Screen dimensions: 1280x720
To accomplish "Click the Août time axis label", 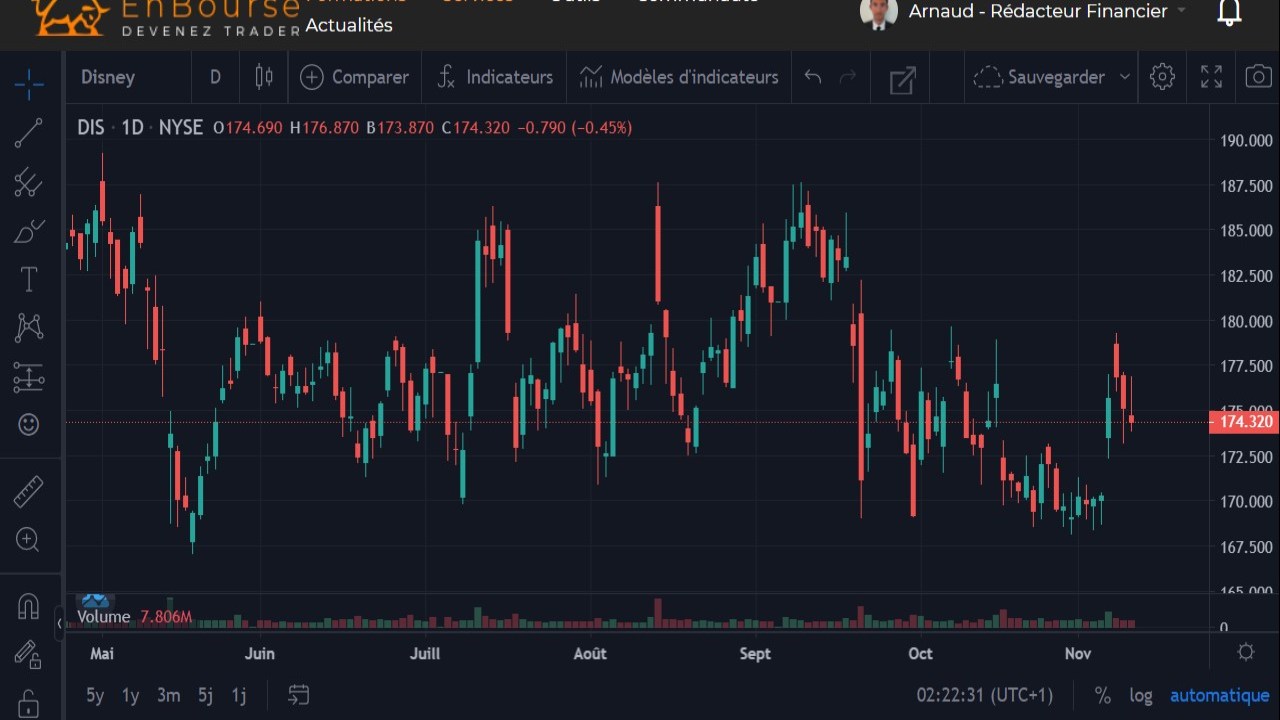I will pos(590,653).
